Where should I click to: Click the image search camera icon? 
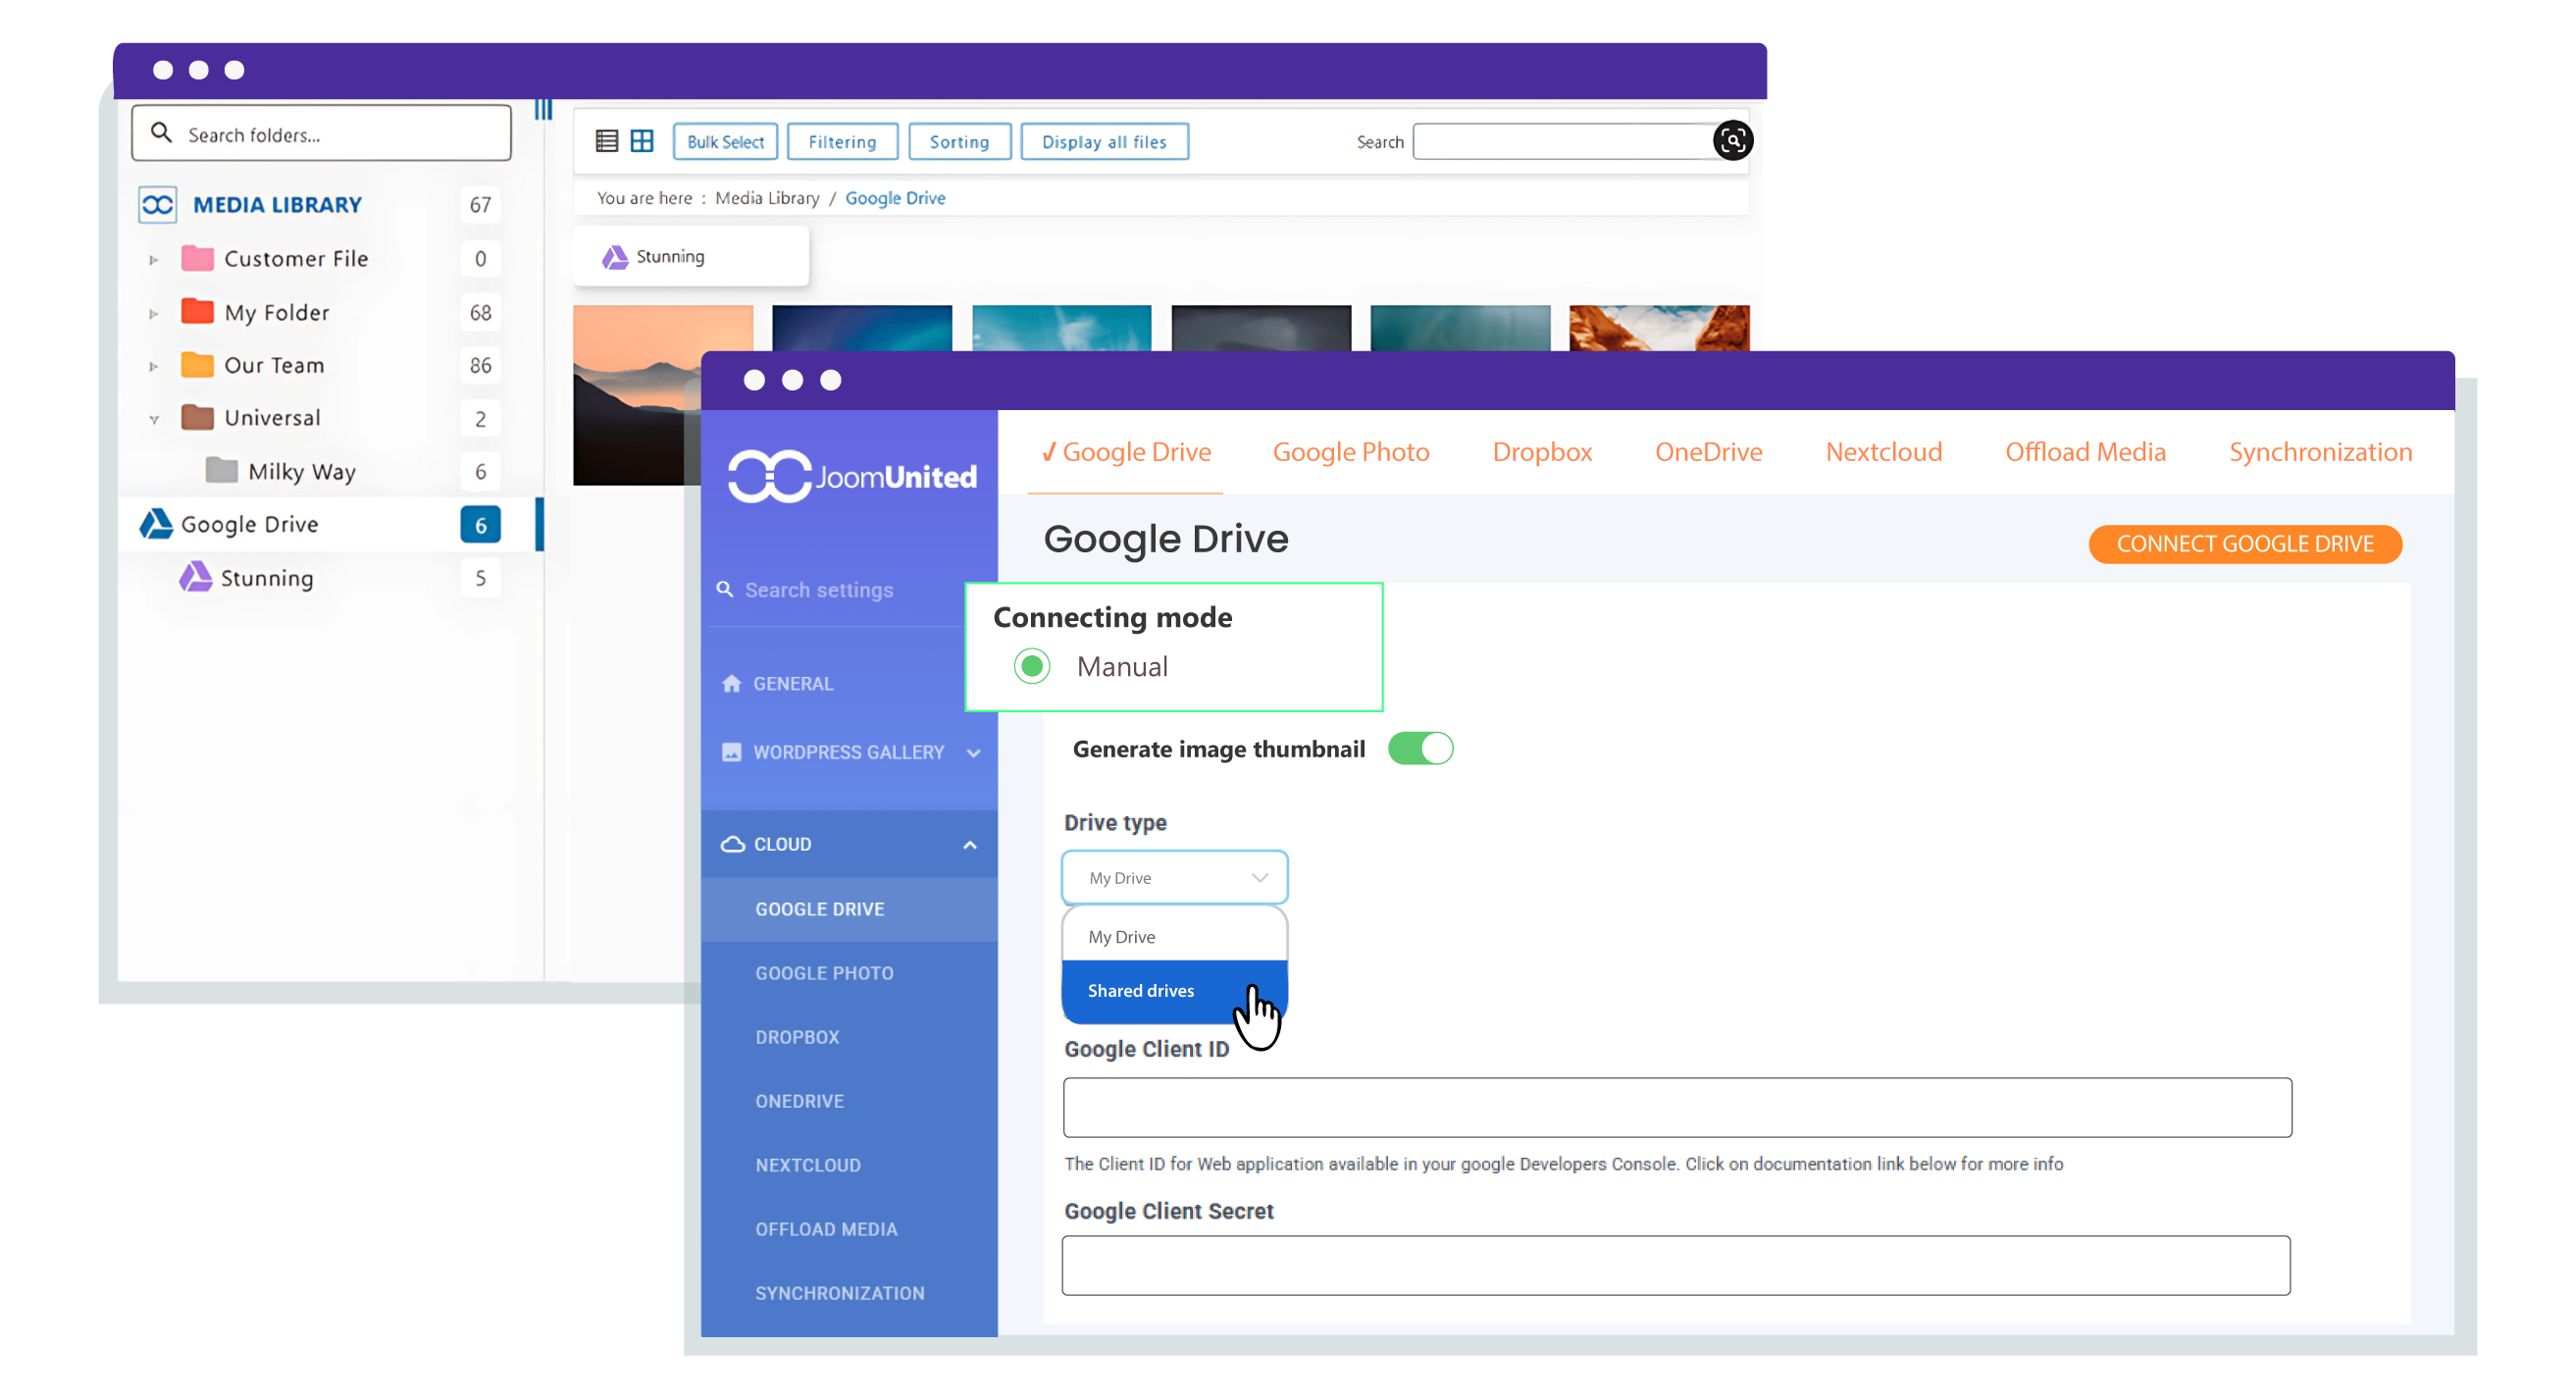coord(1732,141)
